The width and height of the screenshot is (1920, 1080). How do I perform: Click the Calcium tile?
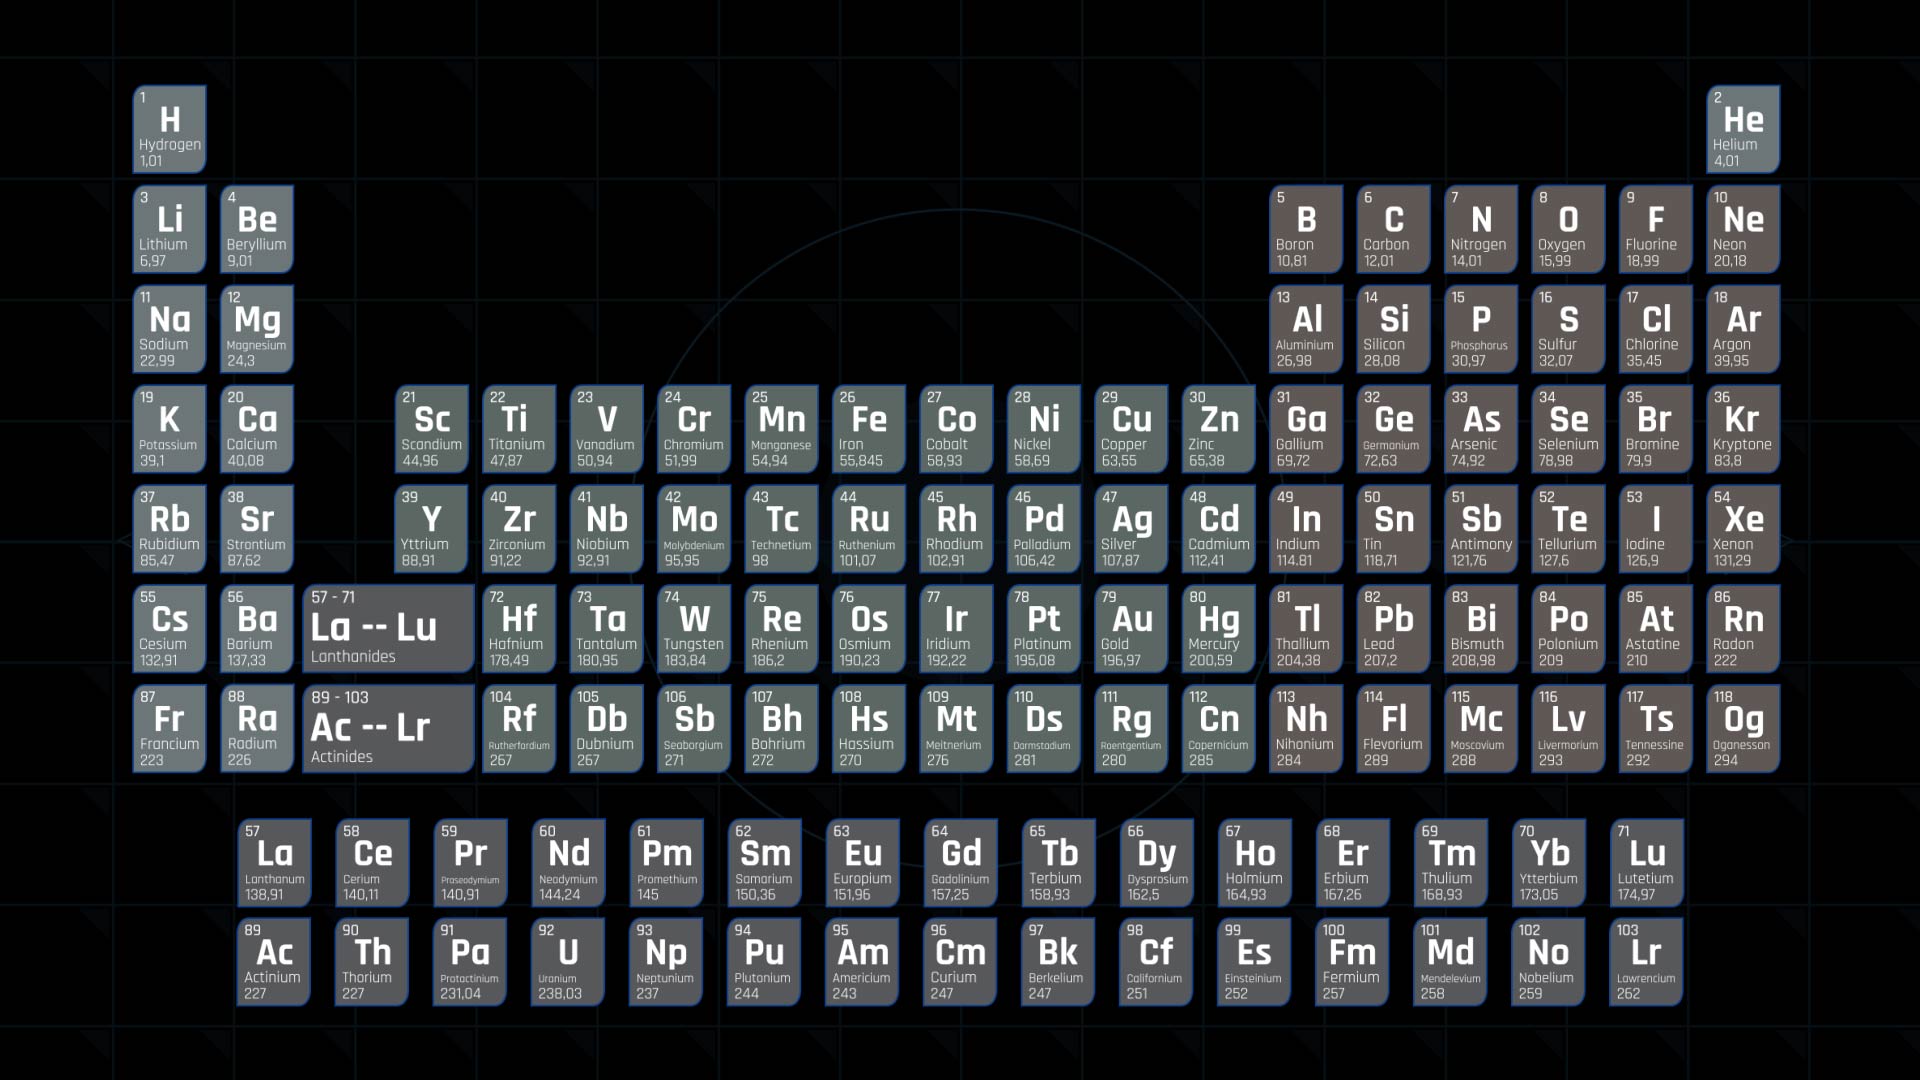[x=257, y=429]
